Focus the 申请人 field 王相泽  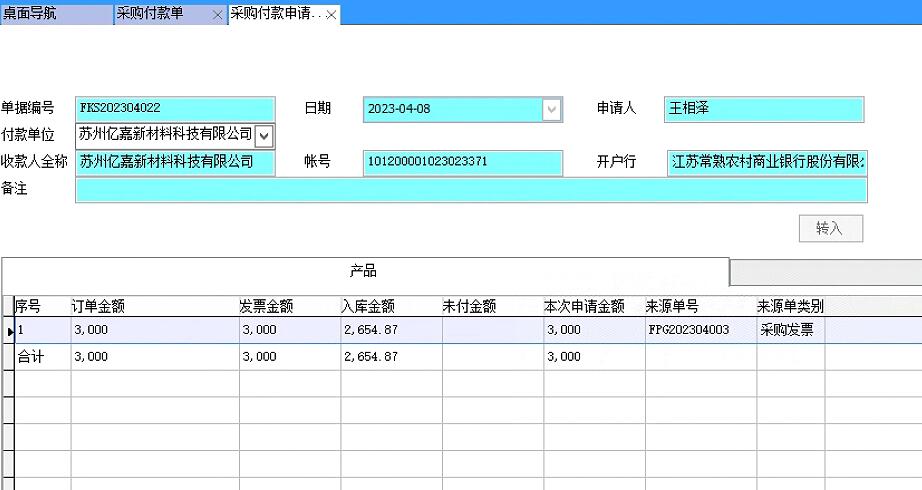[x=763, y=109]
